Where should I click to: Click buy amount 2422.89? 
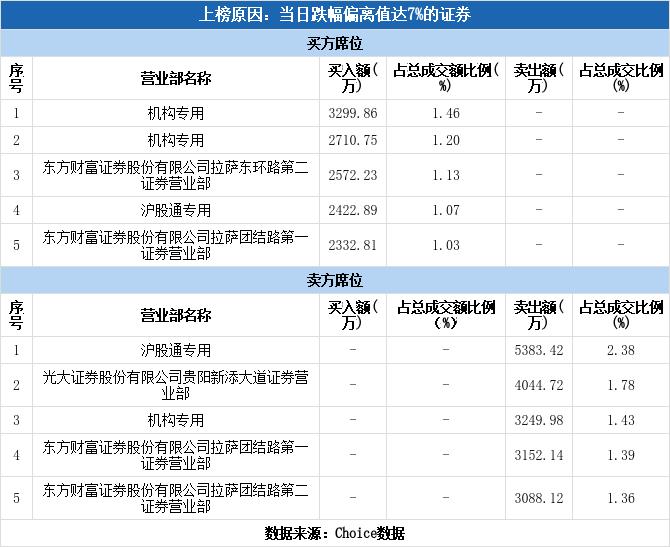(x=353, y=210)
